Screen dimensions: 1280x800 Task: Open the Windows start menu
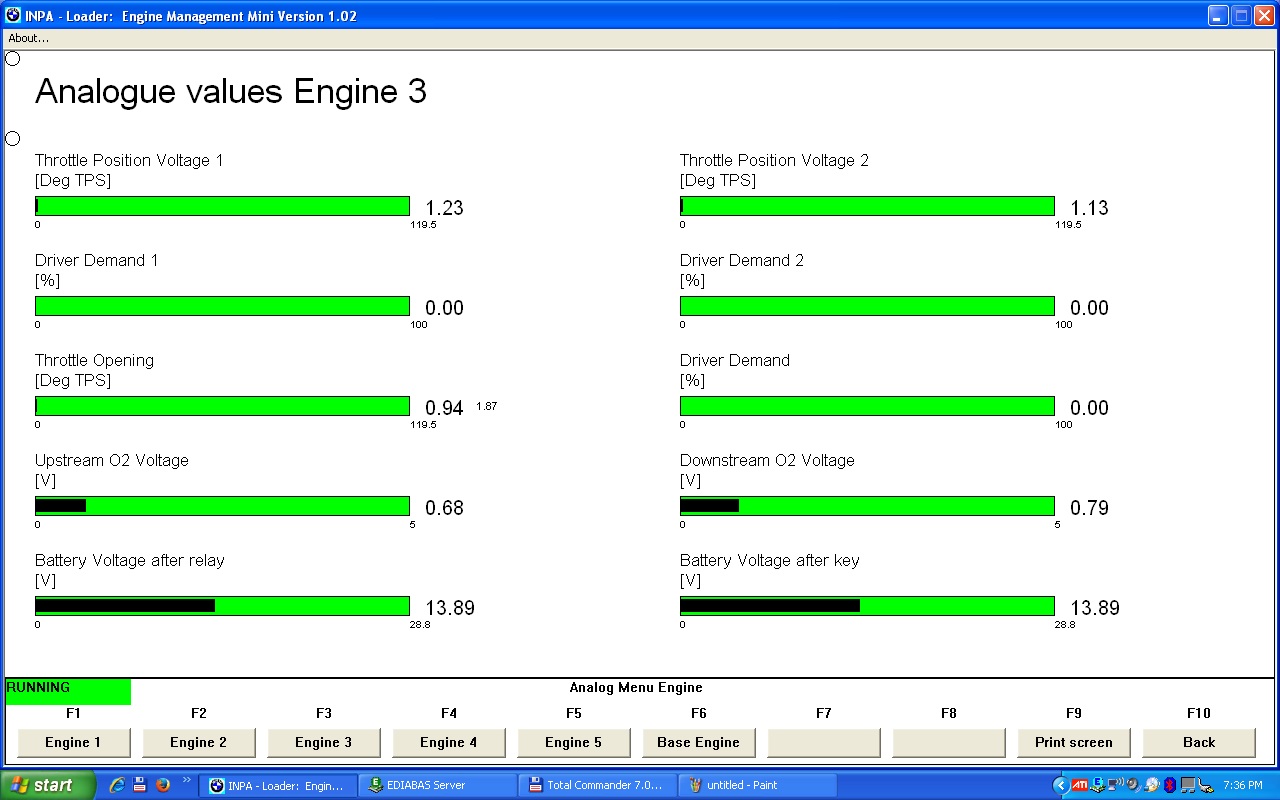45,785
